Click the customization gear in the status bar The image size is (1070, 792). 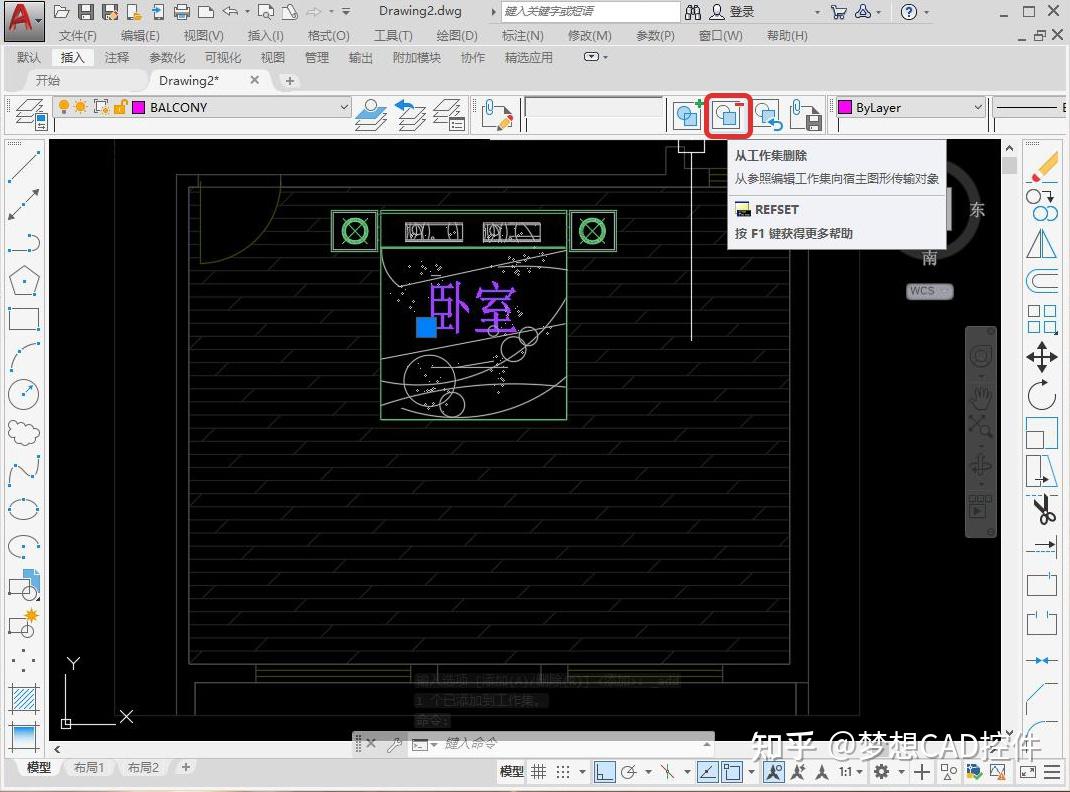coord(882,772)
